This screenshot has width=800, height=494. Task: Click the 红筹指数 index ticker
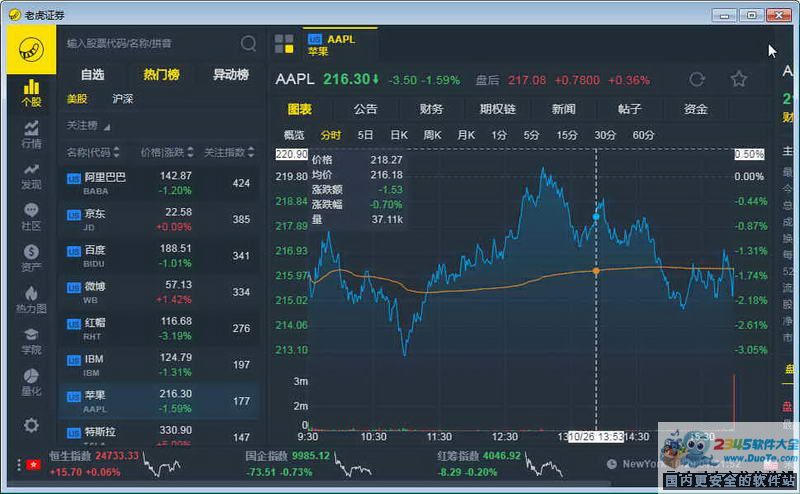pyautogui.click(x=500, y=464)
